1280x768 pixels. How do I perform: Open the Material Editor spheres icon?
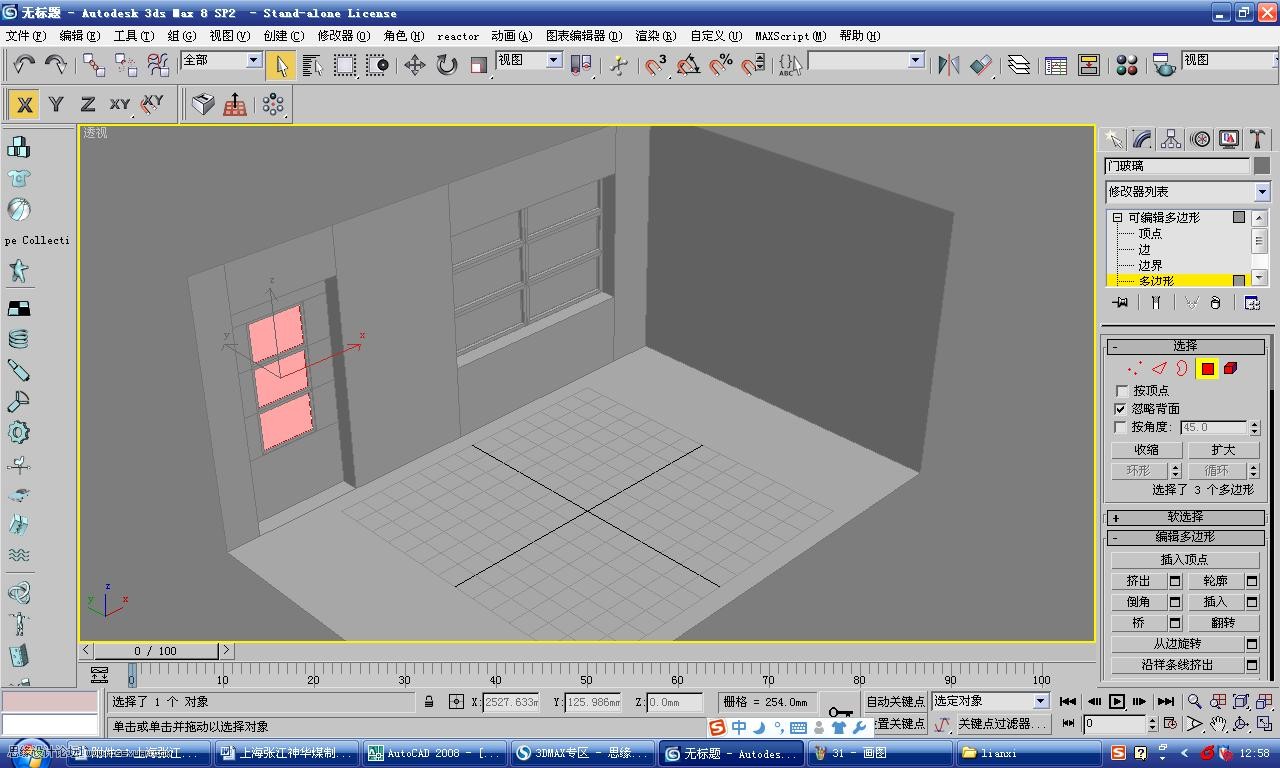[x=1127, y=65]
